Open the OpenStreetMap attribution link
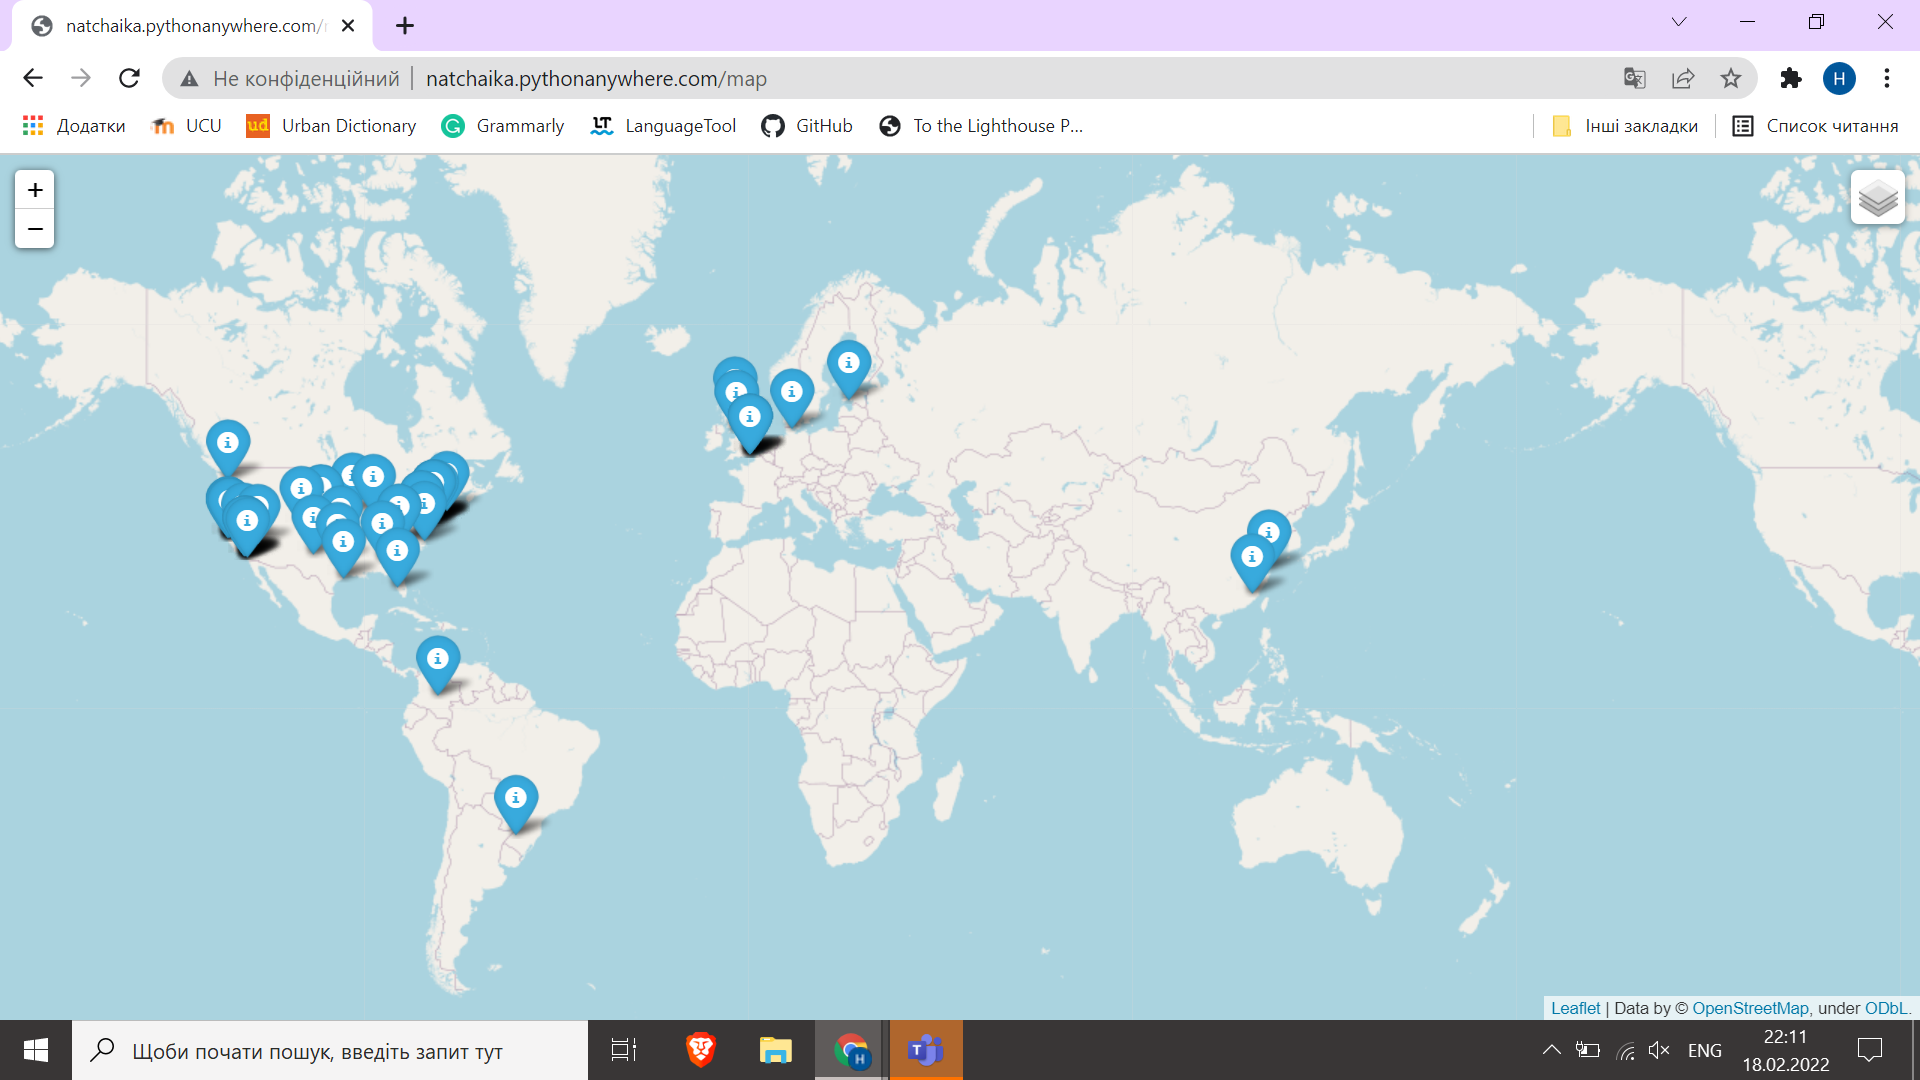 pos(1749,1008)
